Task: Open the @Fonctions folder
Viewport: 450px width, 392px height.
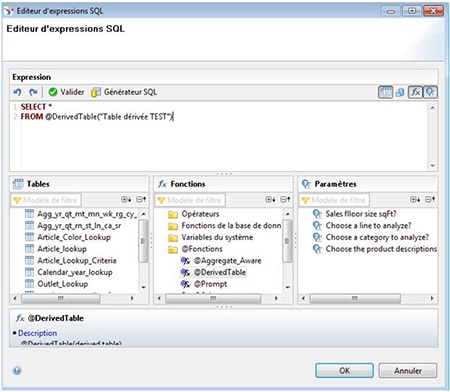Action: tap(202, 249)
